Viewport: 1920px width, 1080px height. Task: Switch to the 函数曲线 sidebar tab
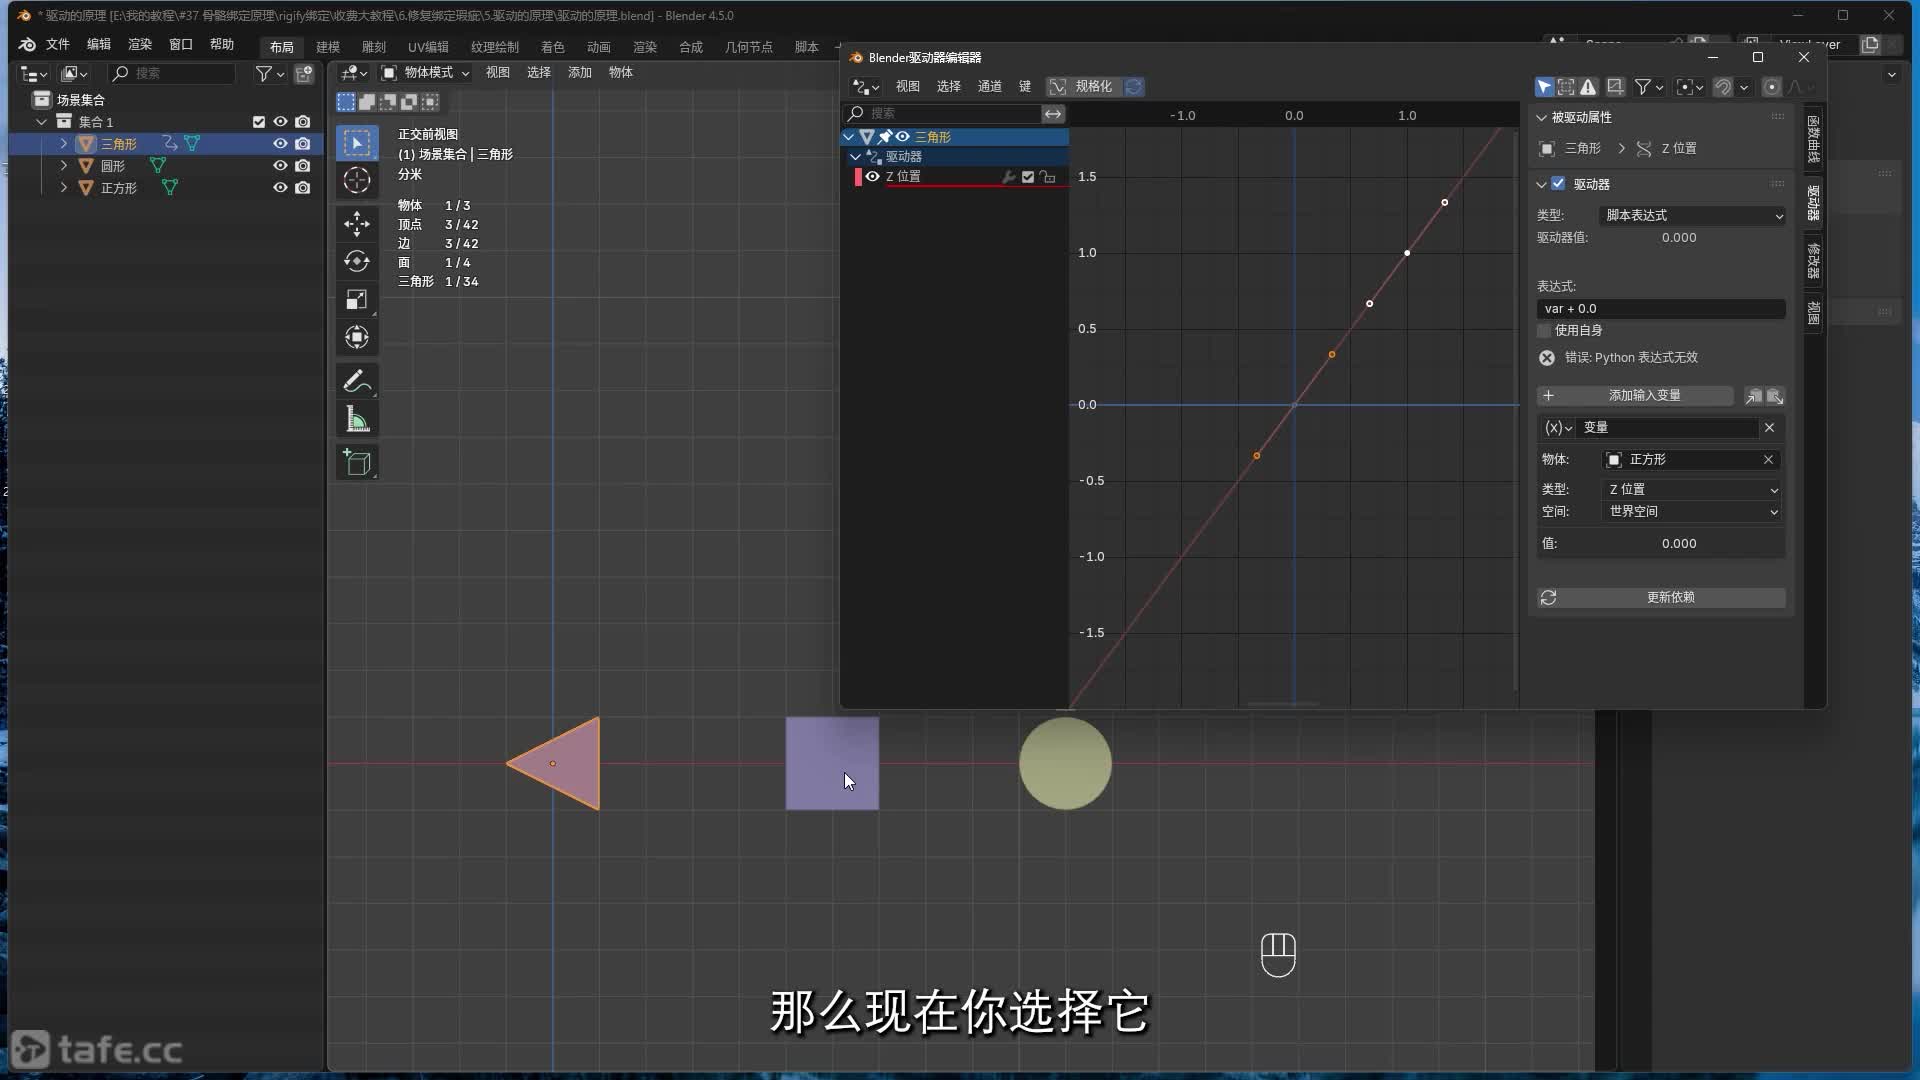[x=1814, y=139]
